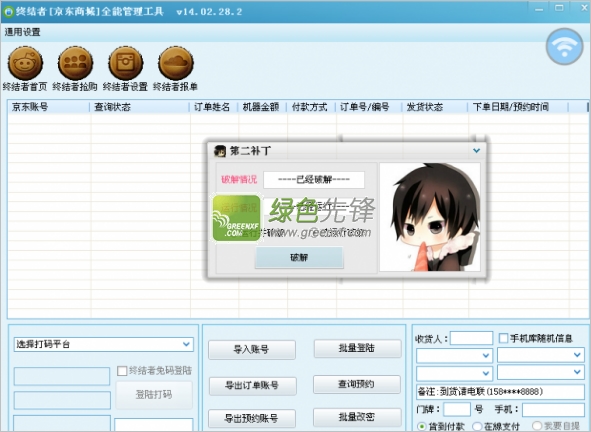Click the 批量改密 button
This screenshot has height=432, width=591.
357,417
